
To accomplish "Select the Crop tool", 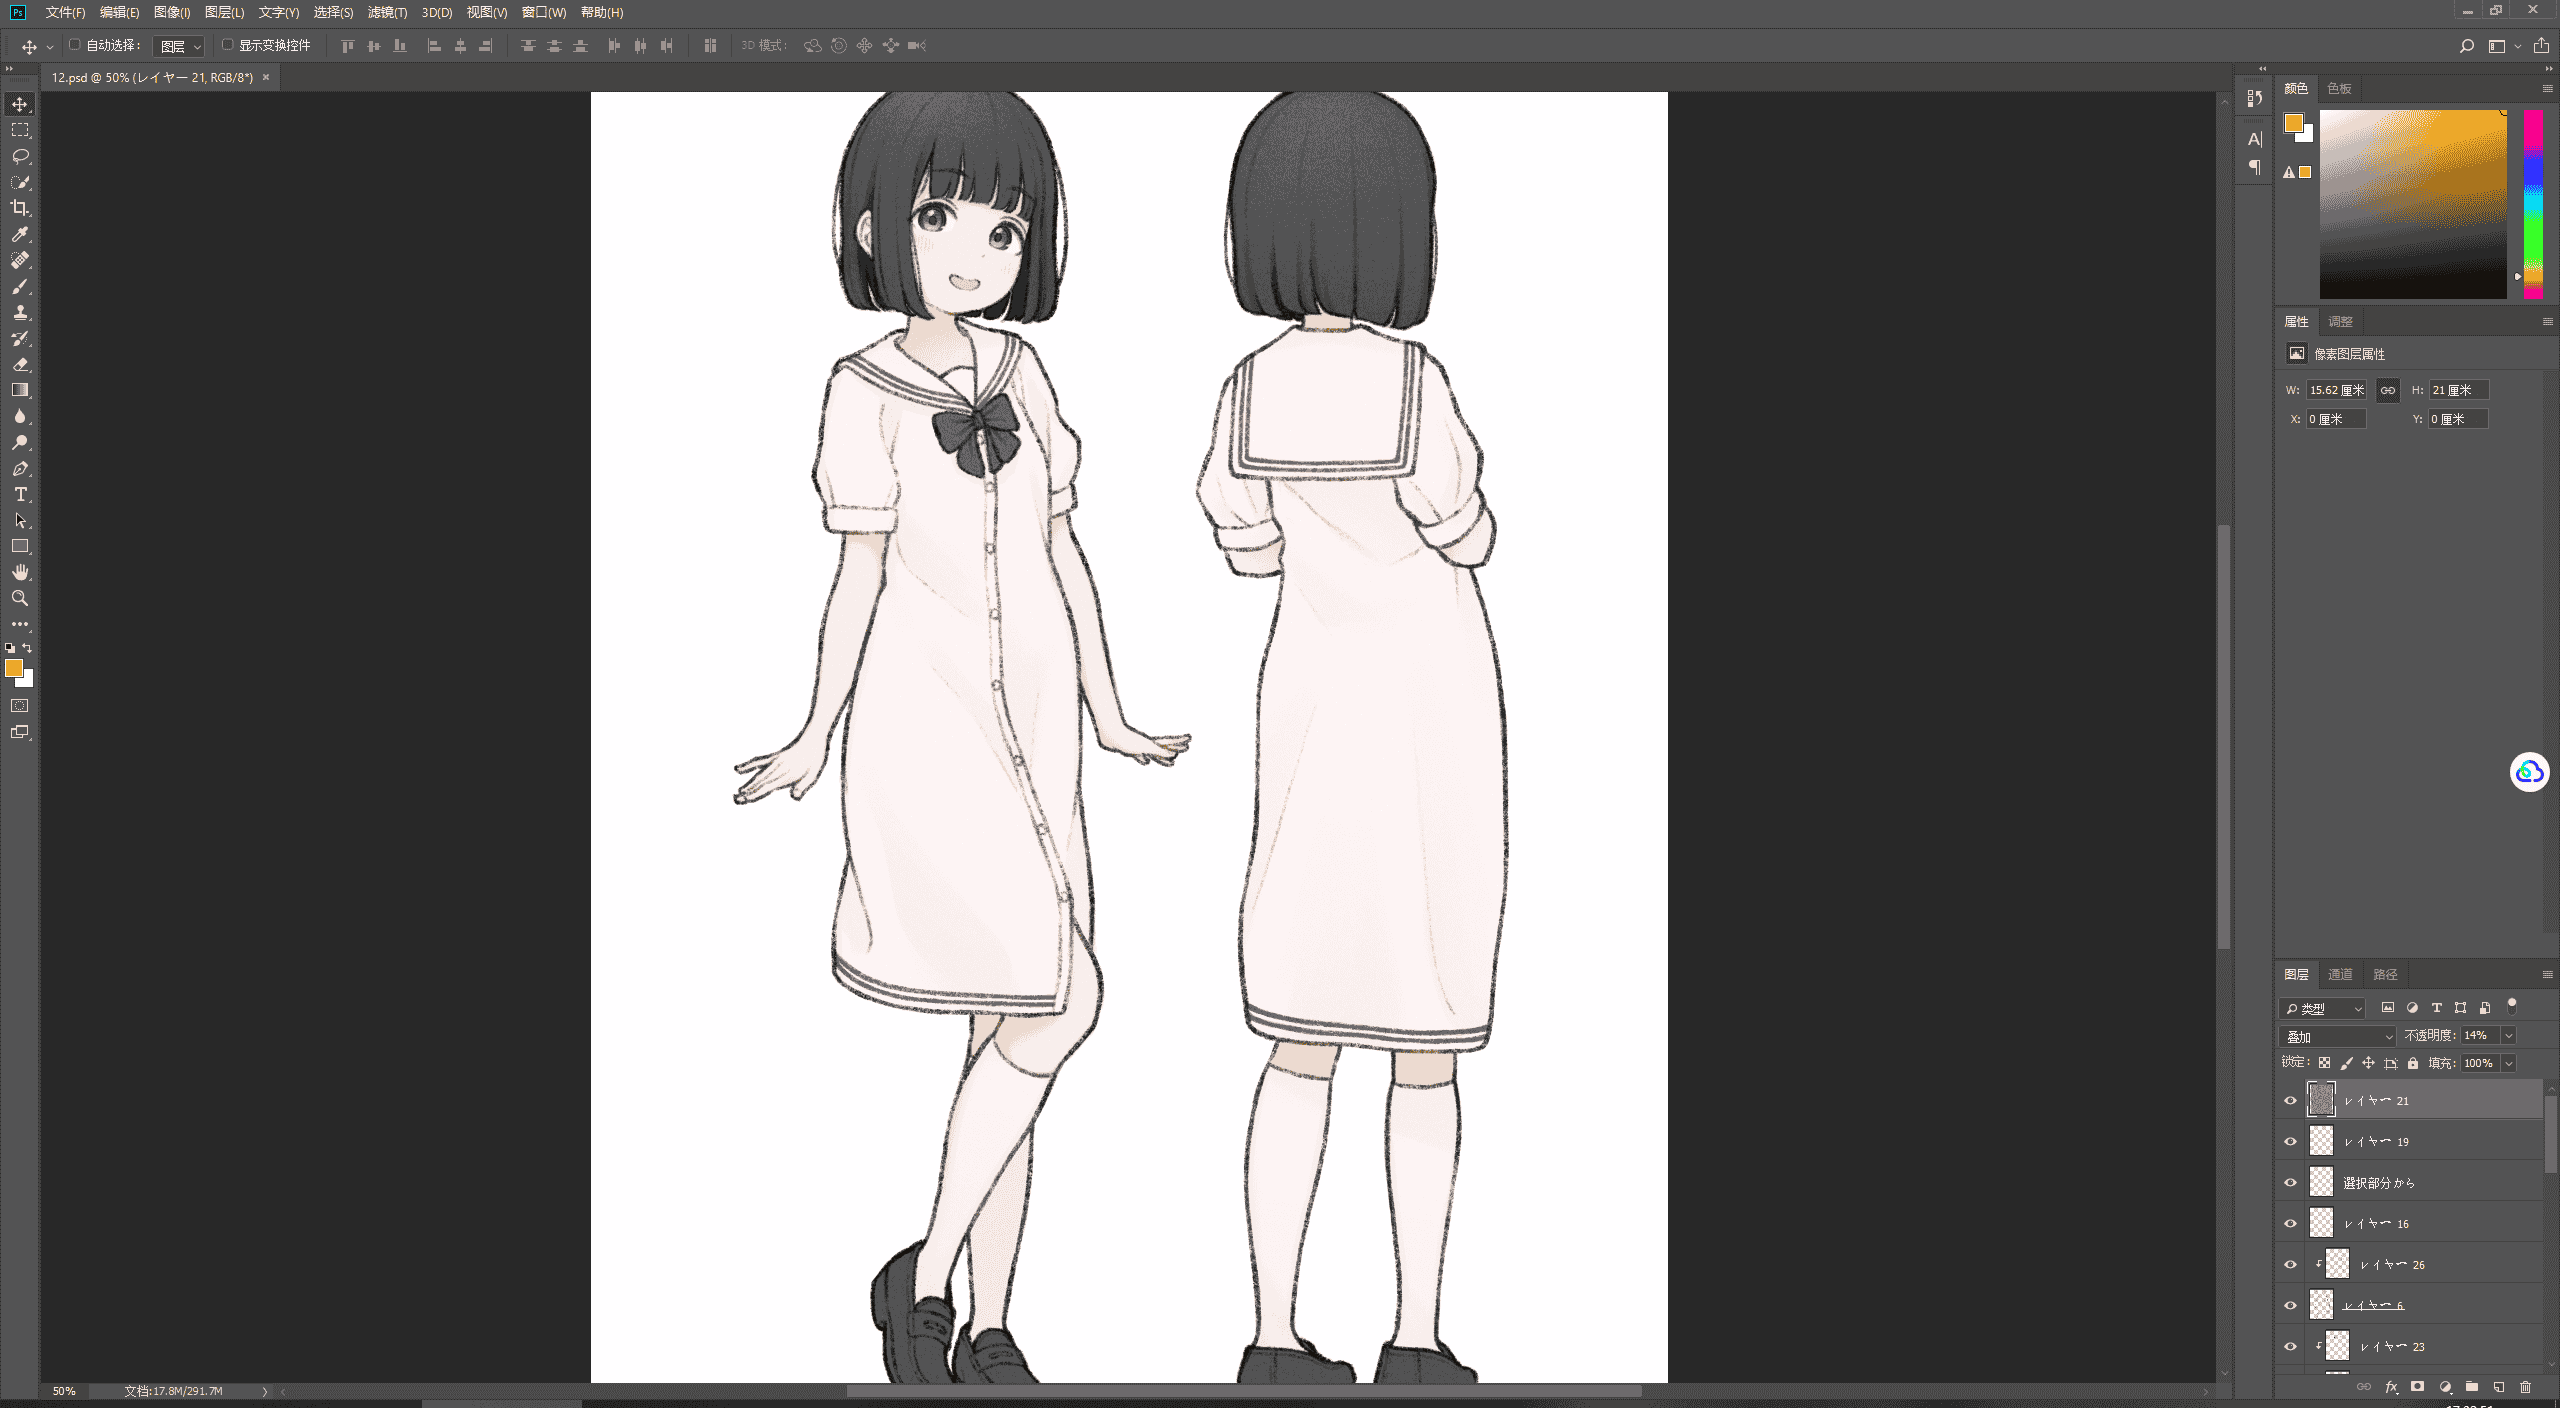I will [20, 208].
